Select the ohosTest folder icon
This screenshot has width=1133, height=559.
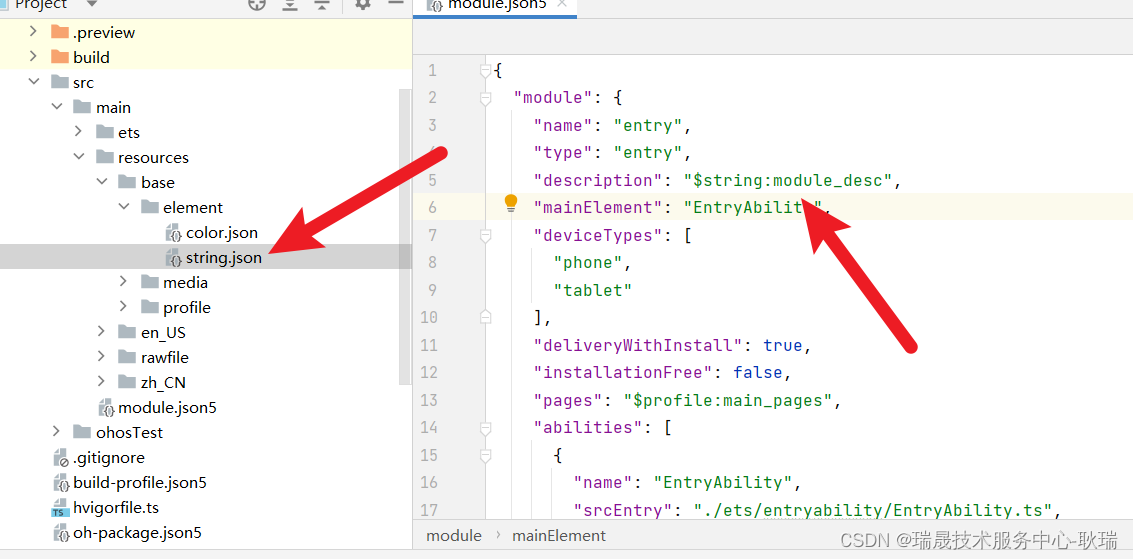(x=82, y=433)
